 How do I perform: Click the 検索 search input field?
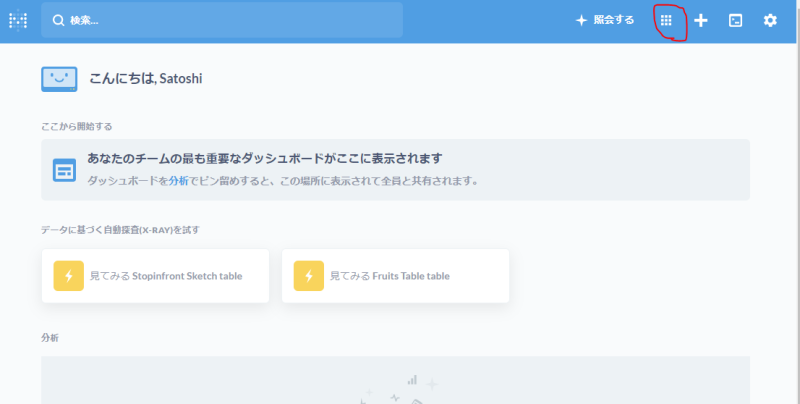(230, 20)
